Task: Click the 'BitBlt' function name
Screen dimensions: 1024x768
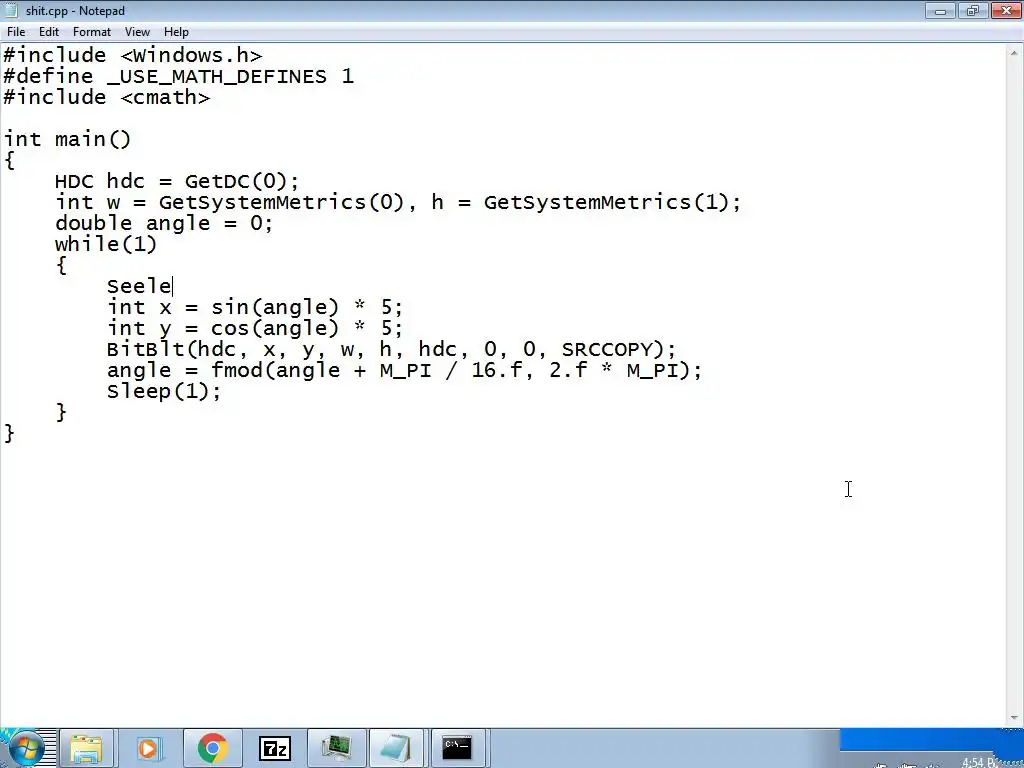Action: (146, 349)
